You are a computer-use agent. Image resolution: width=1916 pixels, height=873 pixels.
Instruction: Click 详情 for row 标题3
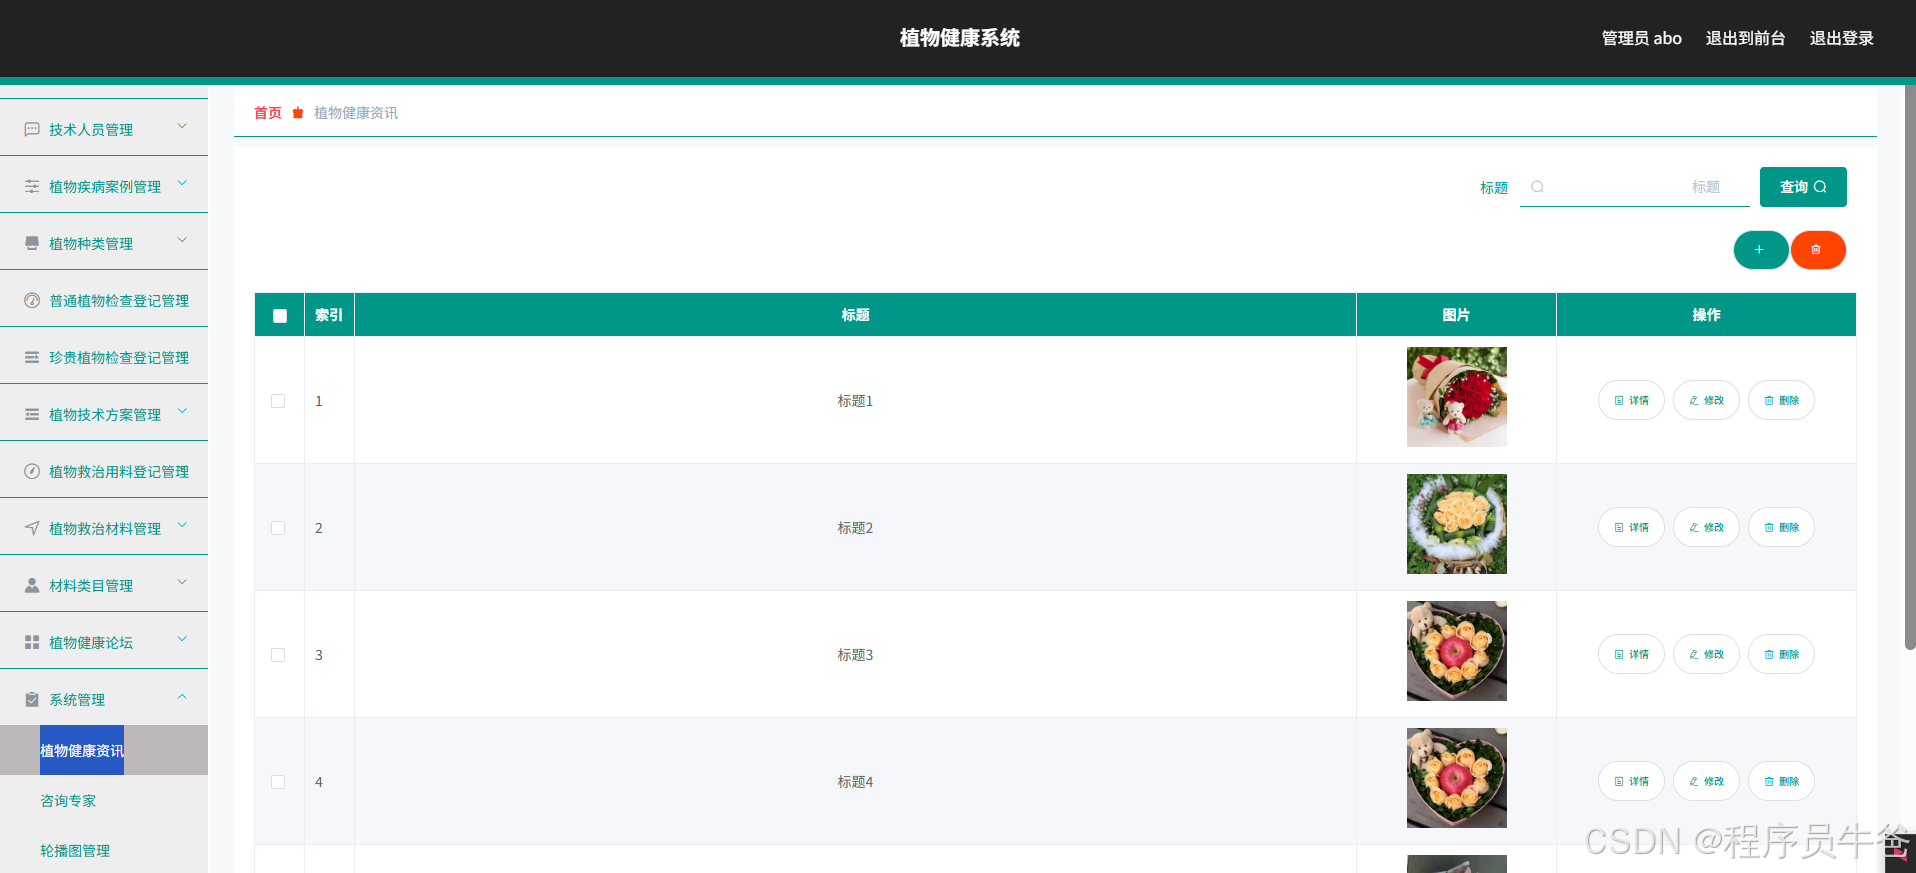(x=1631, y=654)
